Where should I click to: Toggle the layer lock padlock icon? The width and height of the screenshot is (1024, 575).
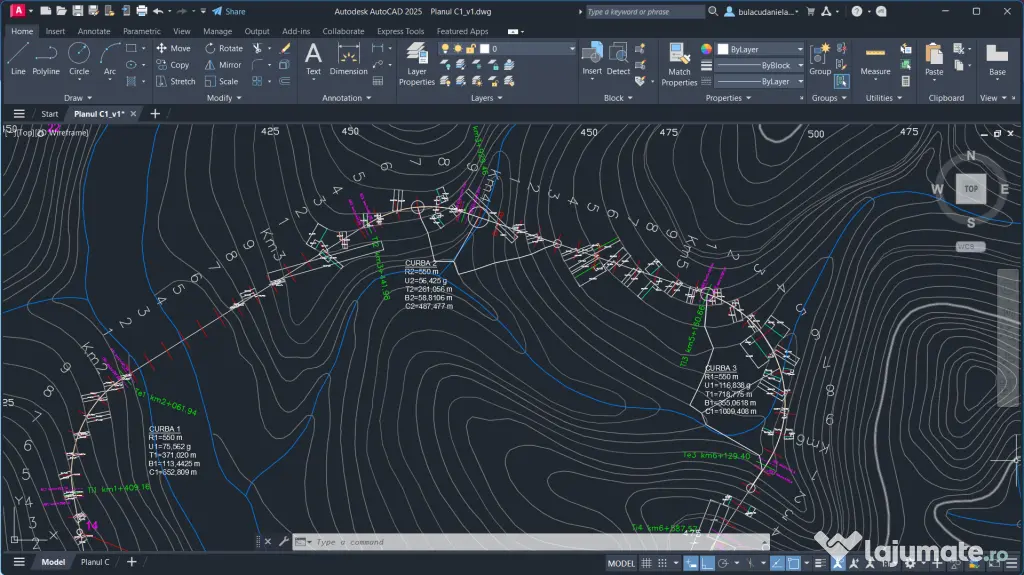point(470,49)
